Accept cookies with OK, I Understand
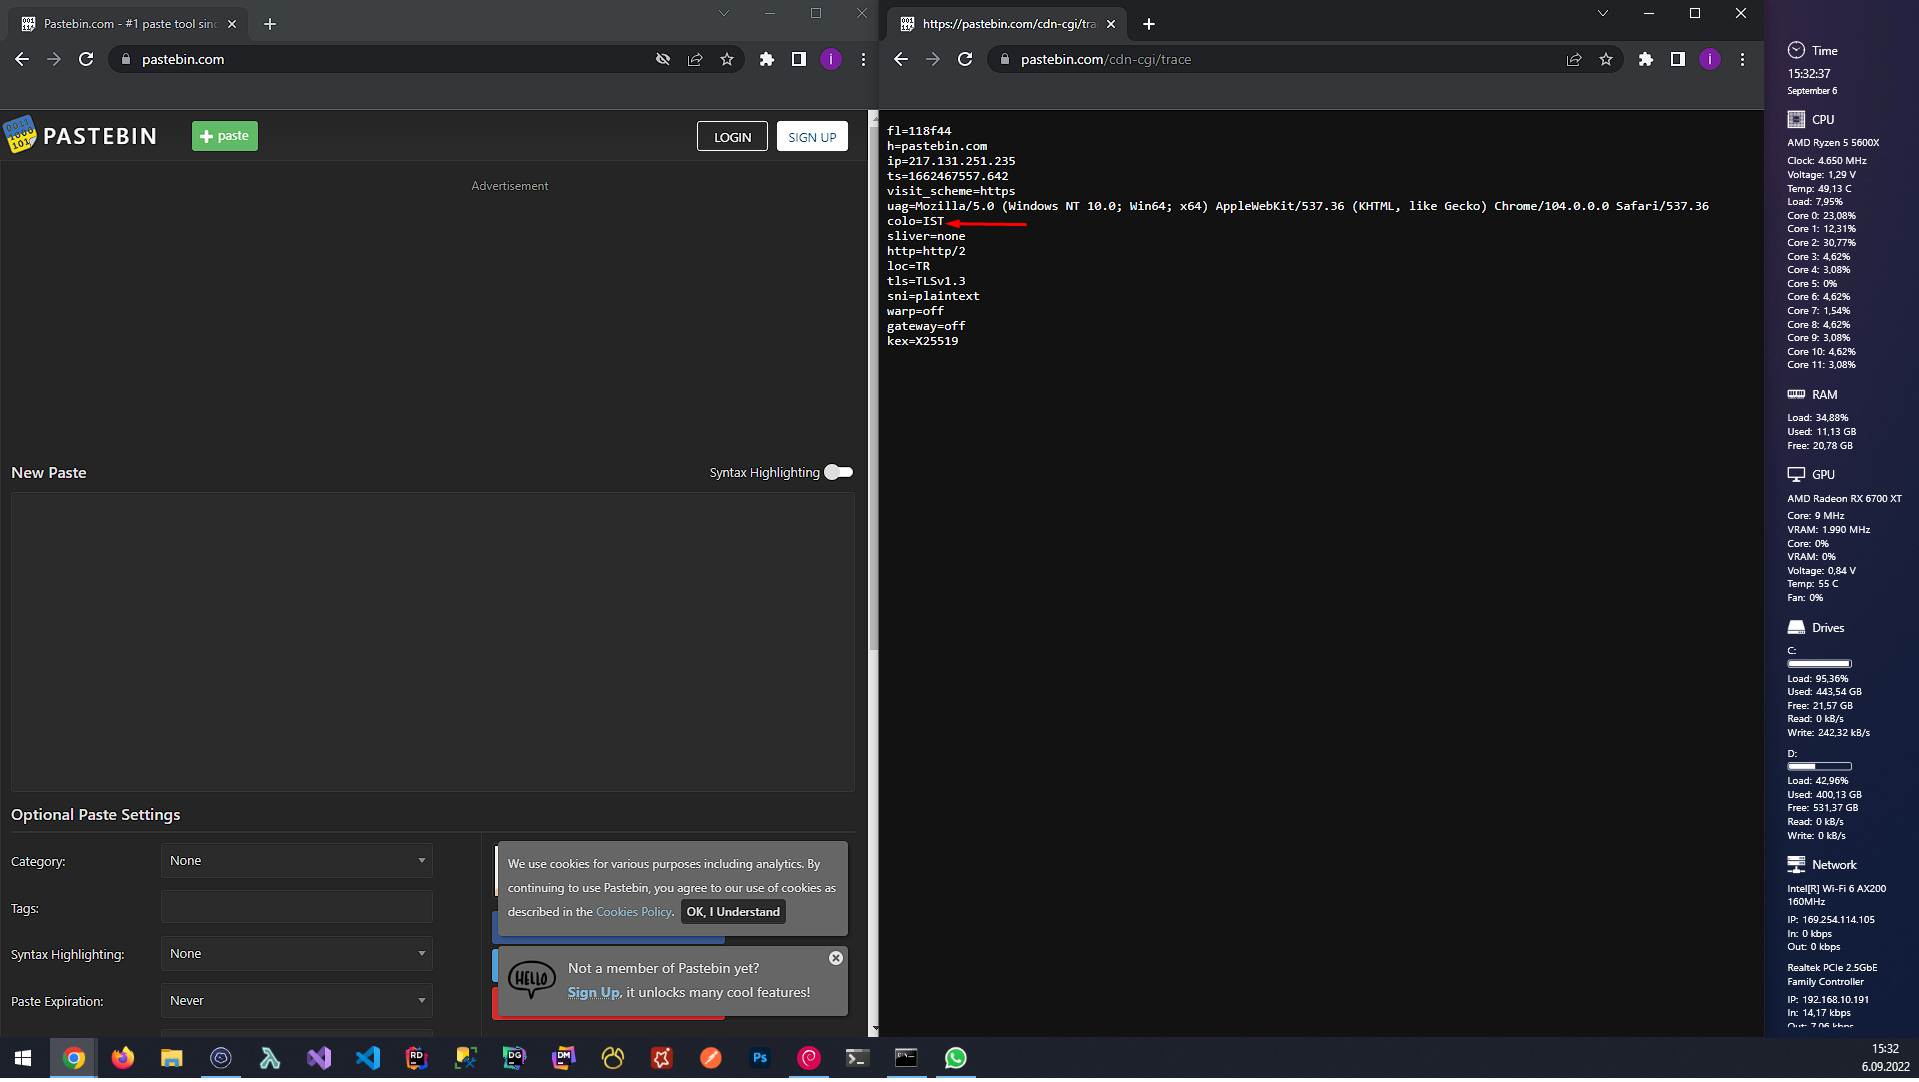Image resolution: width=1919 pixels, height=1082 pixels. point(733,912)
